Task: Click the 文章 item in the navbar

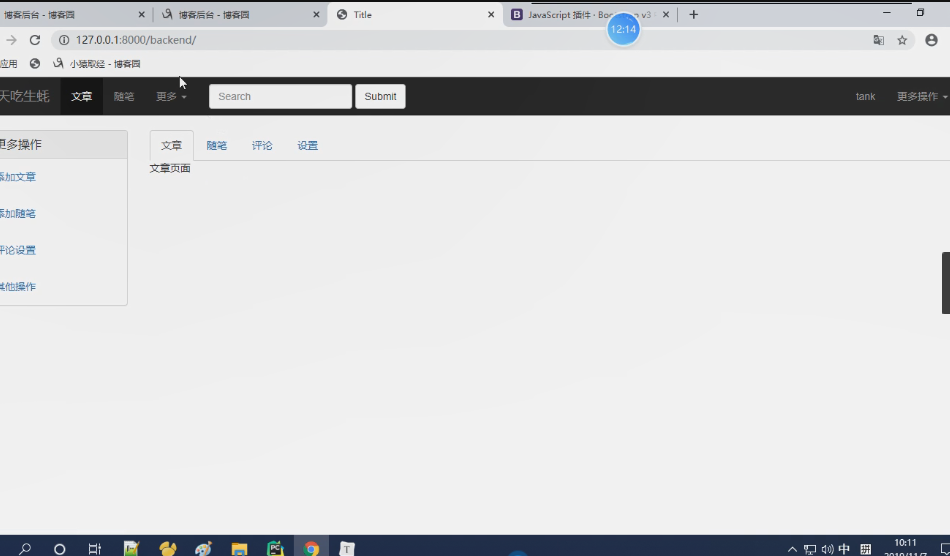Action: point(82,96)
